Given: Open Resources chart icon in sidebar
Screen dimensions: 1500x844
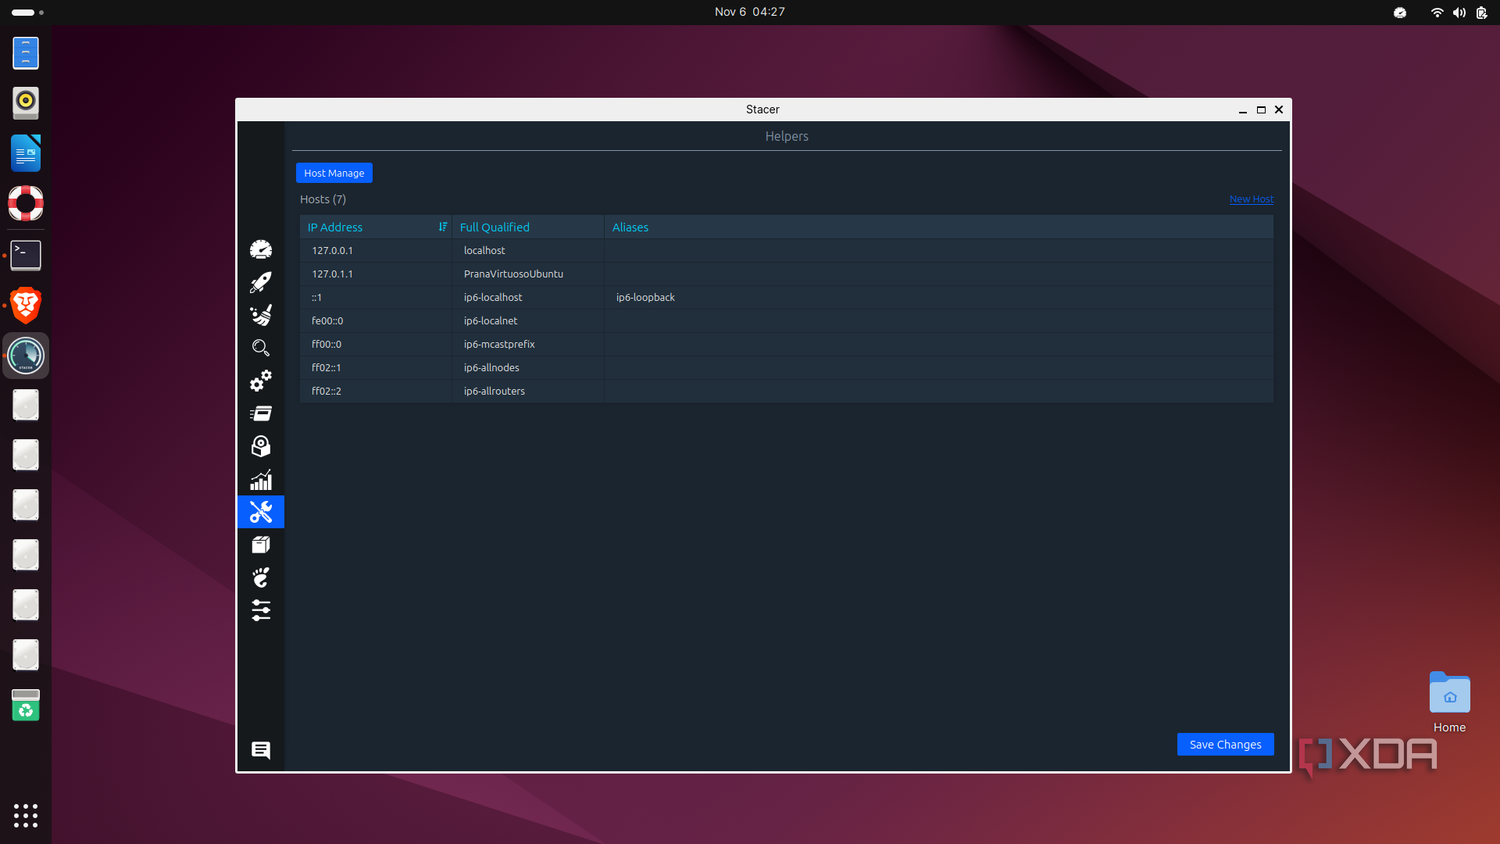Looking at the screenshot, I should (x=261, y=480).
